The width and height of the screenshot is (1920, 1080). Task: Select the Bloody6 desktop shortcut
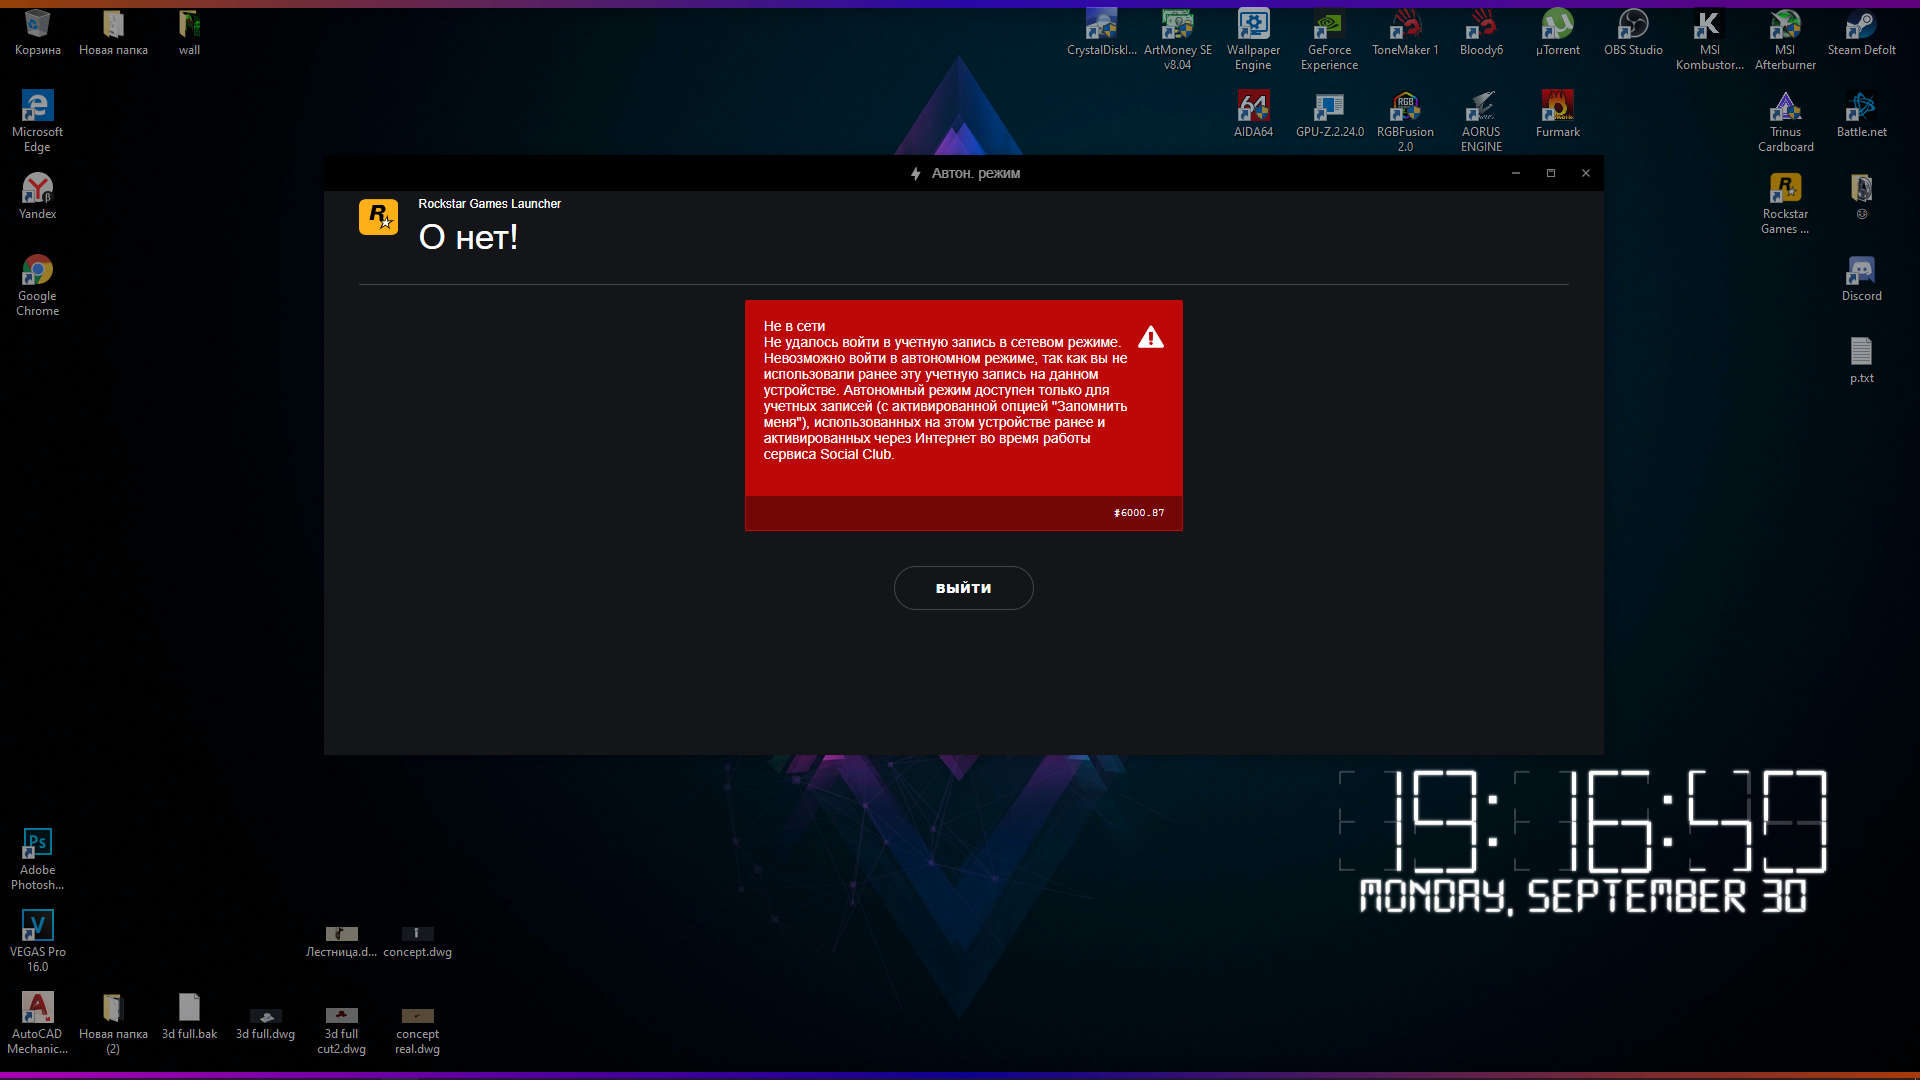(x=1481, y=32)
